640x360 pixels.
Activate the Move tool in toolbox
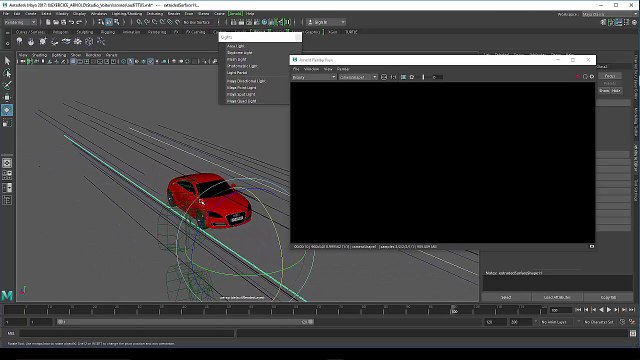pos(7,98)
